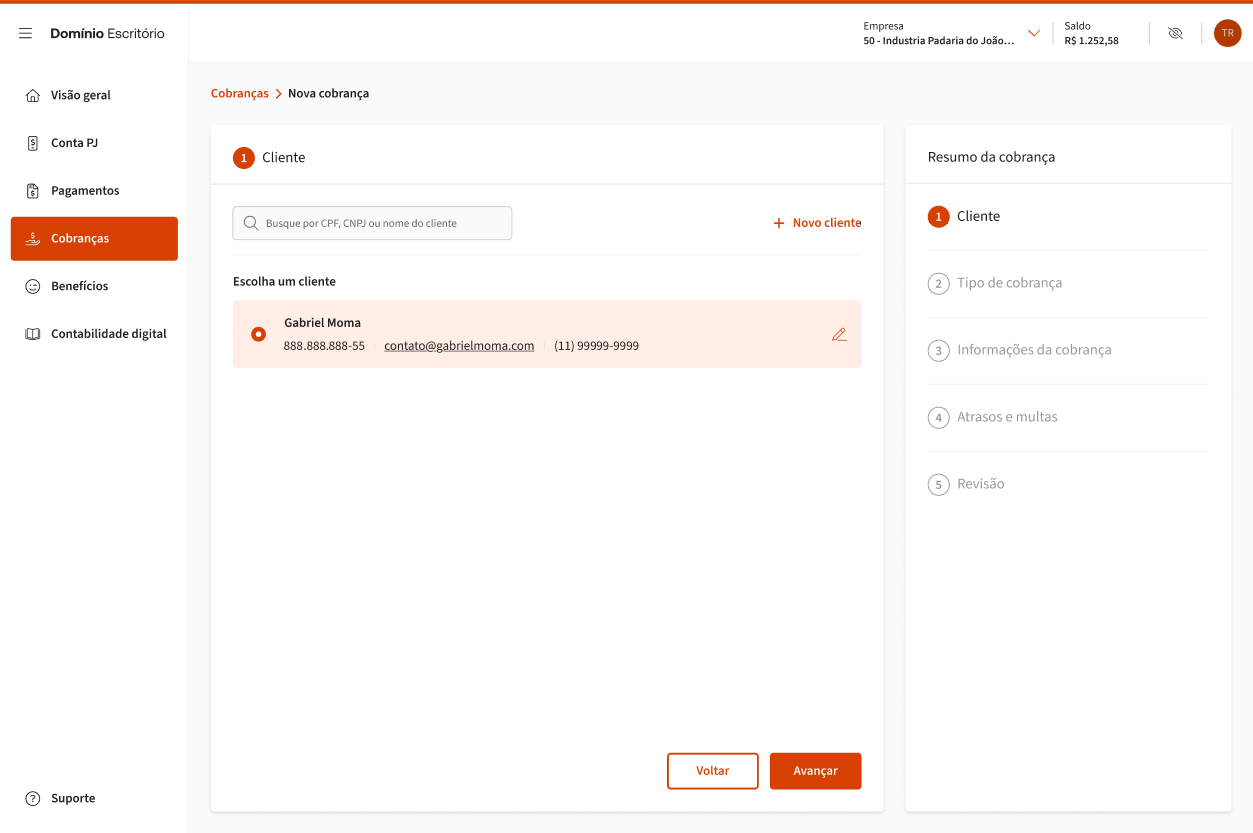Go to Cobranças breadcrumb link
1253x833 pixels.
point(240,93)
